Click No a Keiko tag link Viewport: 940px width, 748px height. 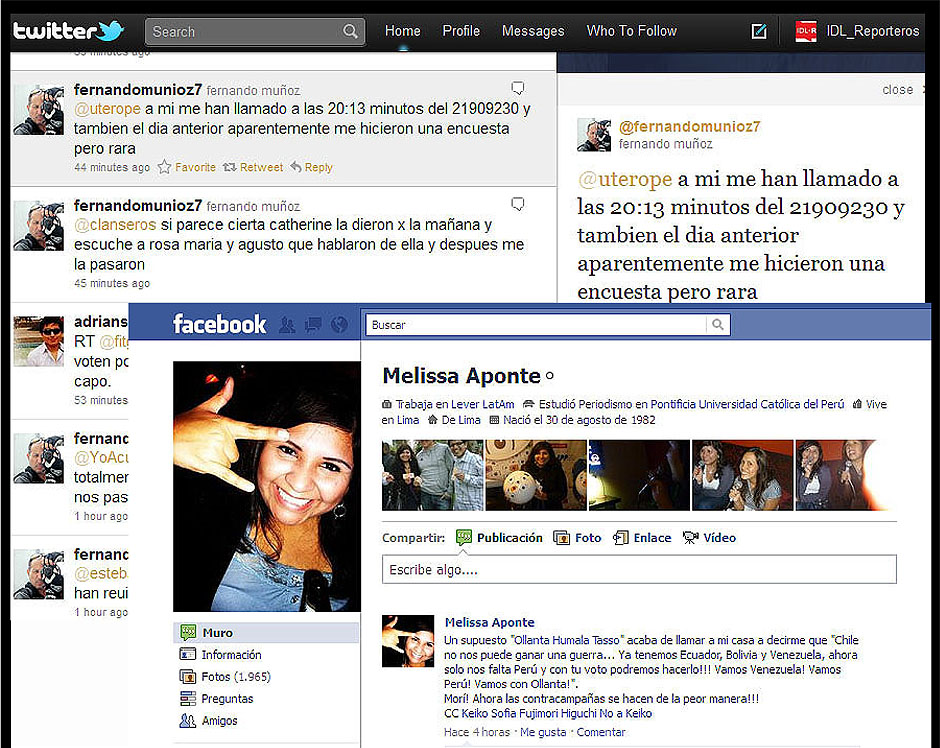[x=625, y=713]
